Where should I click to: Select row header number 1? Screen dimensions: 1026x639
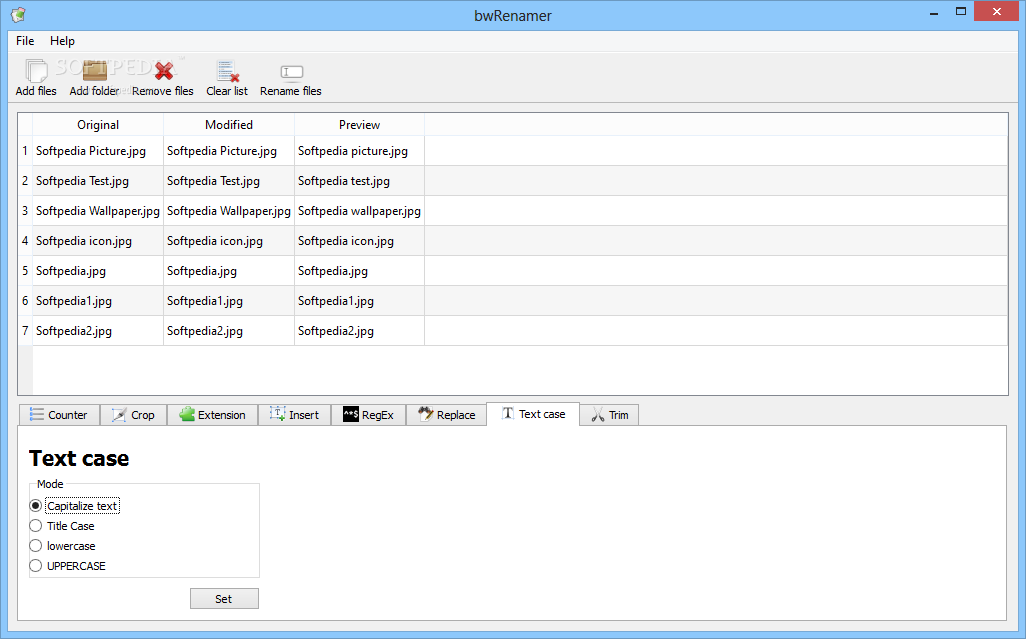pyautogui.click(x=25, y=151)
